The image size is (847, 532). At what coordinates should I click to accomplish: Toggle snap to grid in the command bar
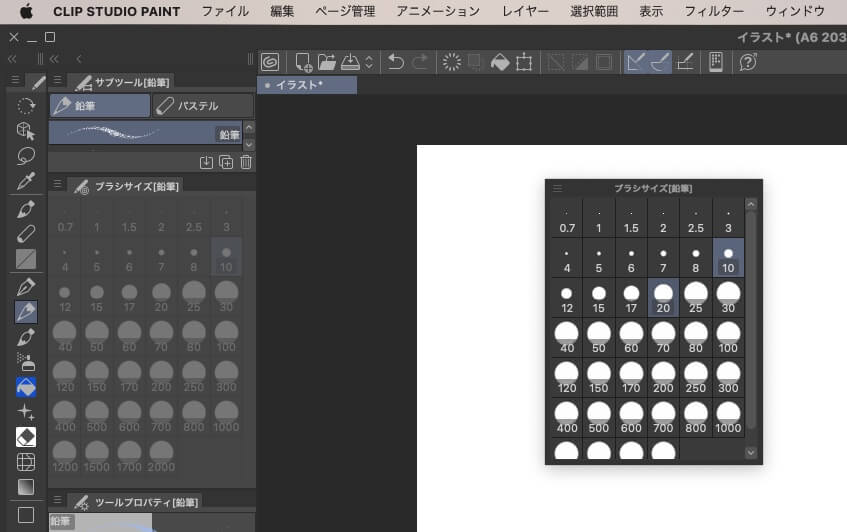pyautogui.click(x=685, y=62)
